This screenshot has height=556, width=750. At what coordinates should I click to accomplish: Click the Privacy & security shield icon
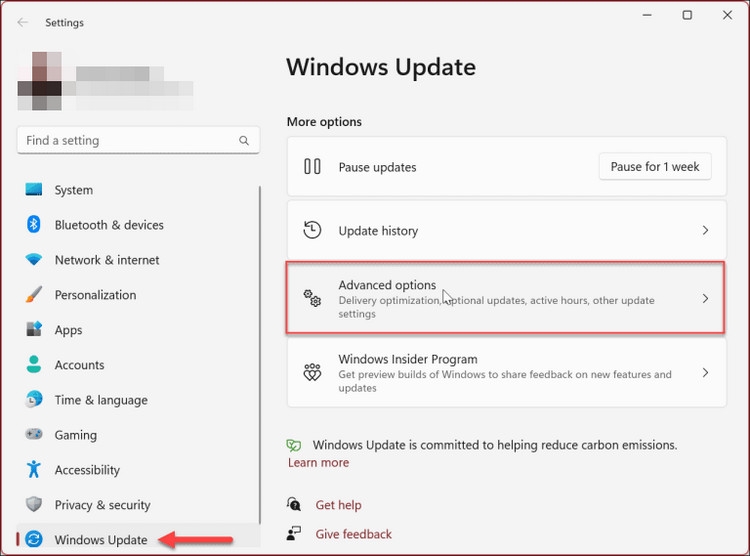click(x=33, y=504)
